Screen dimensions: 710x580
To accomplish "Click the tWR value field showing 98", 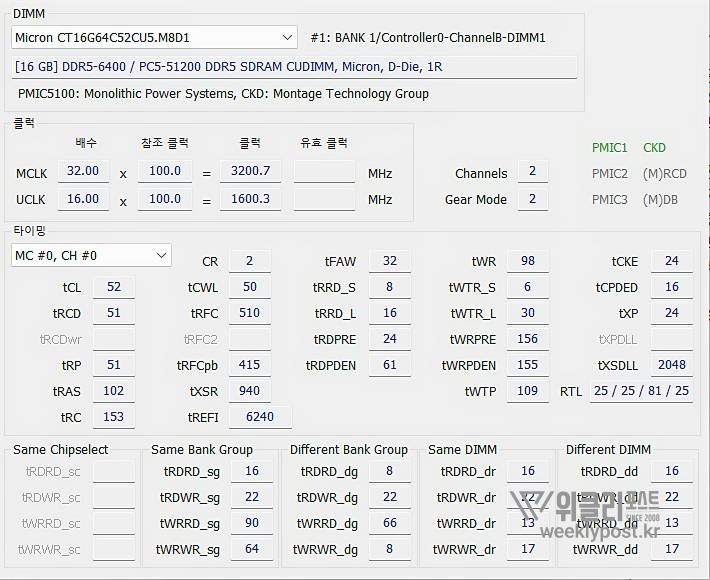I will point(528,261).
